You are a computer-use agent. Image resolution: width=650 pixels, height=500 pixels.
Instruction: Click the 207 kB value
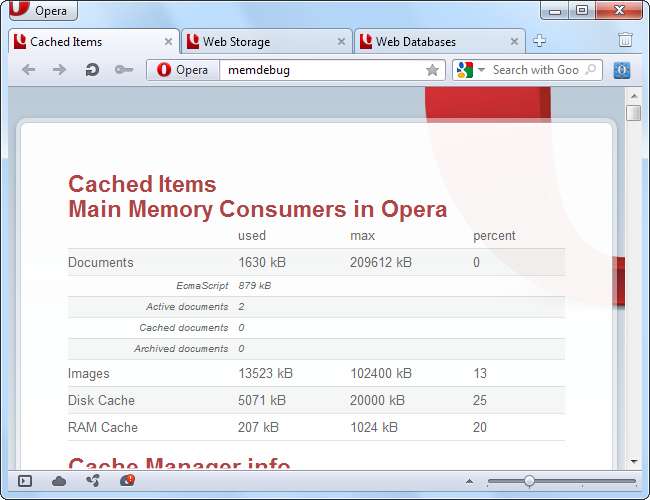(258, 427)
